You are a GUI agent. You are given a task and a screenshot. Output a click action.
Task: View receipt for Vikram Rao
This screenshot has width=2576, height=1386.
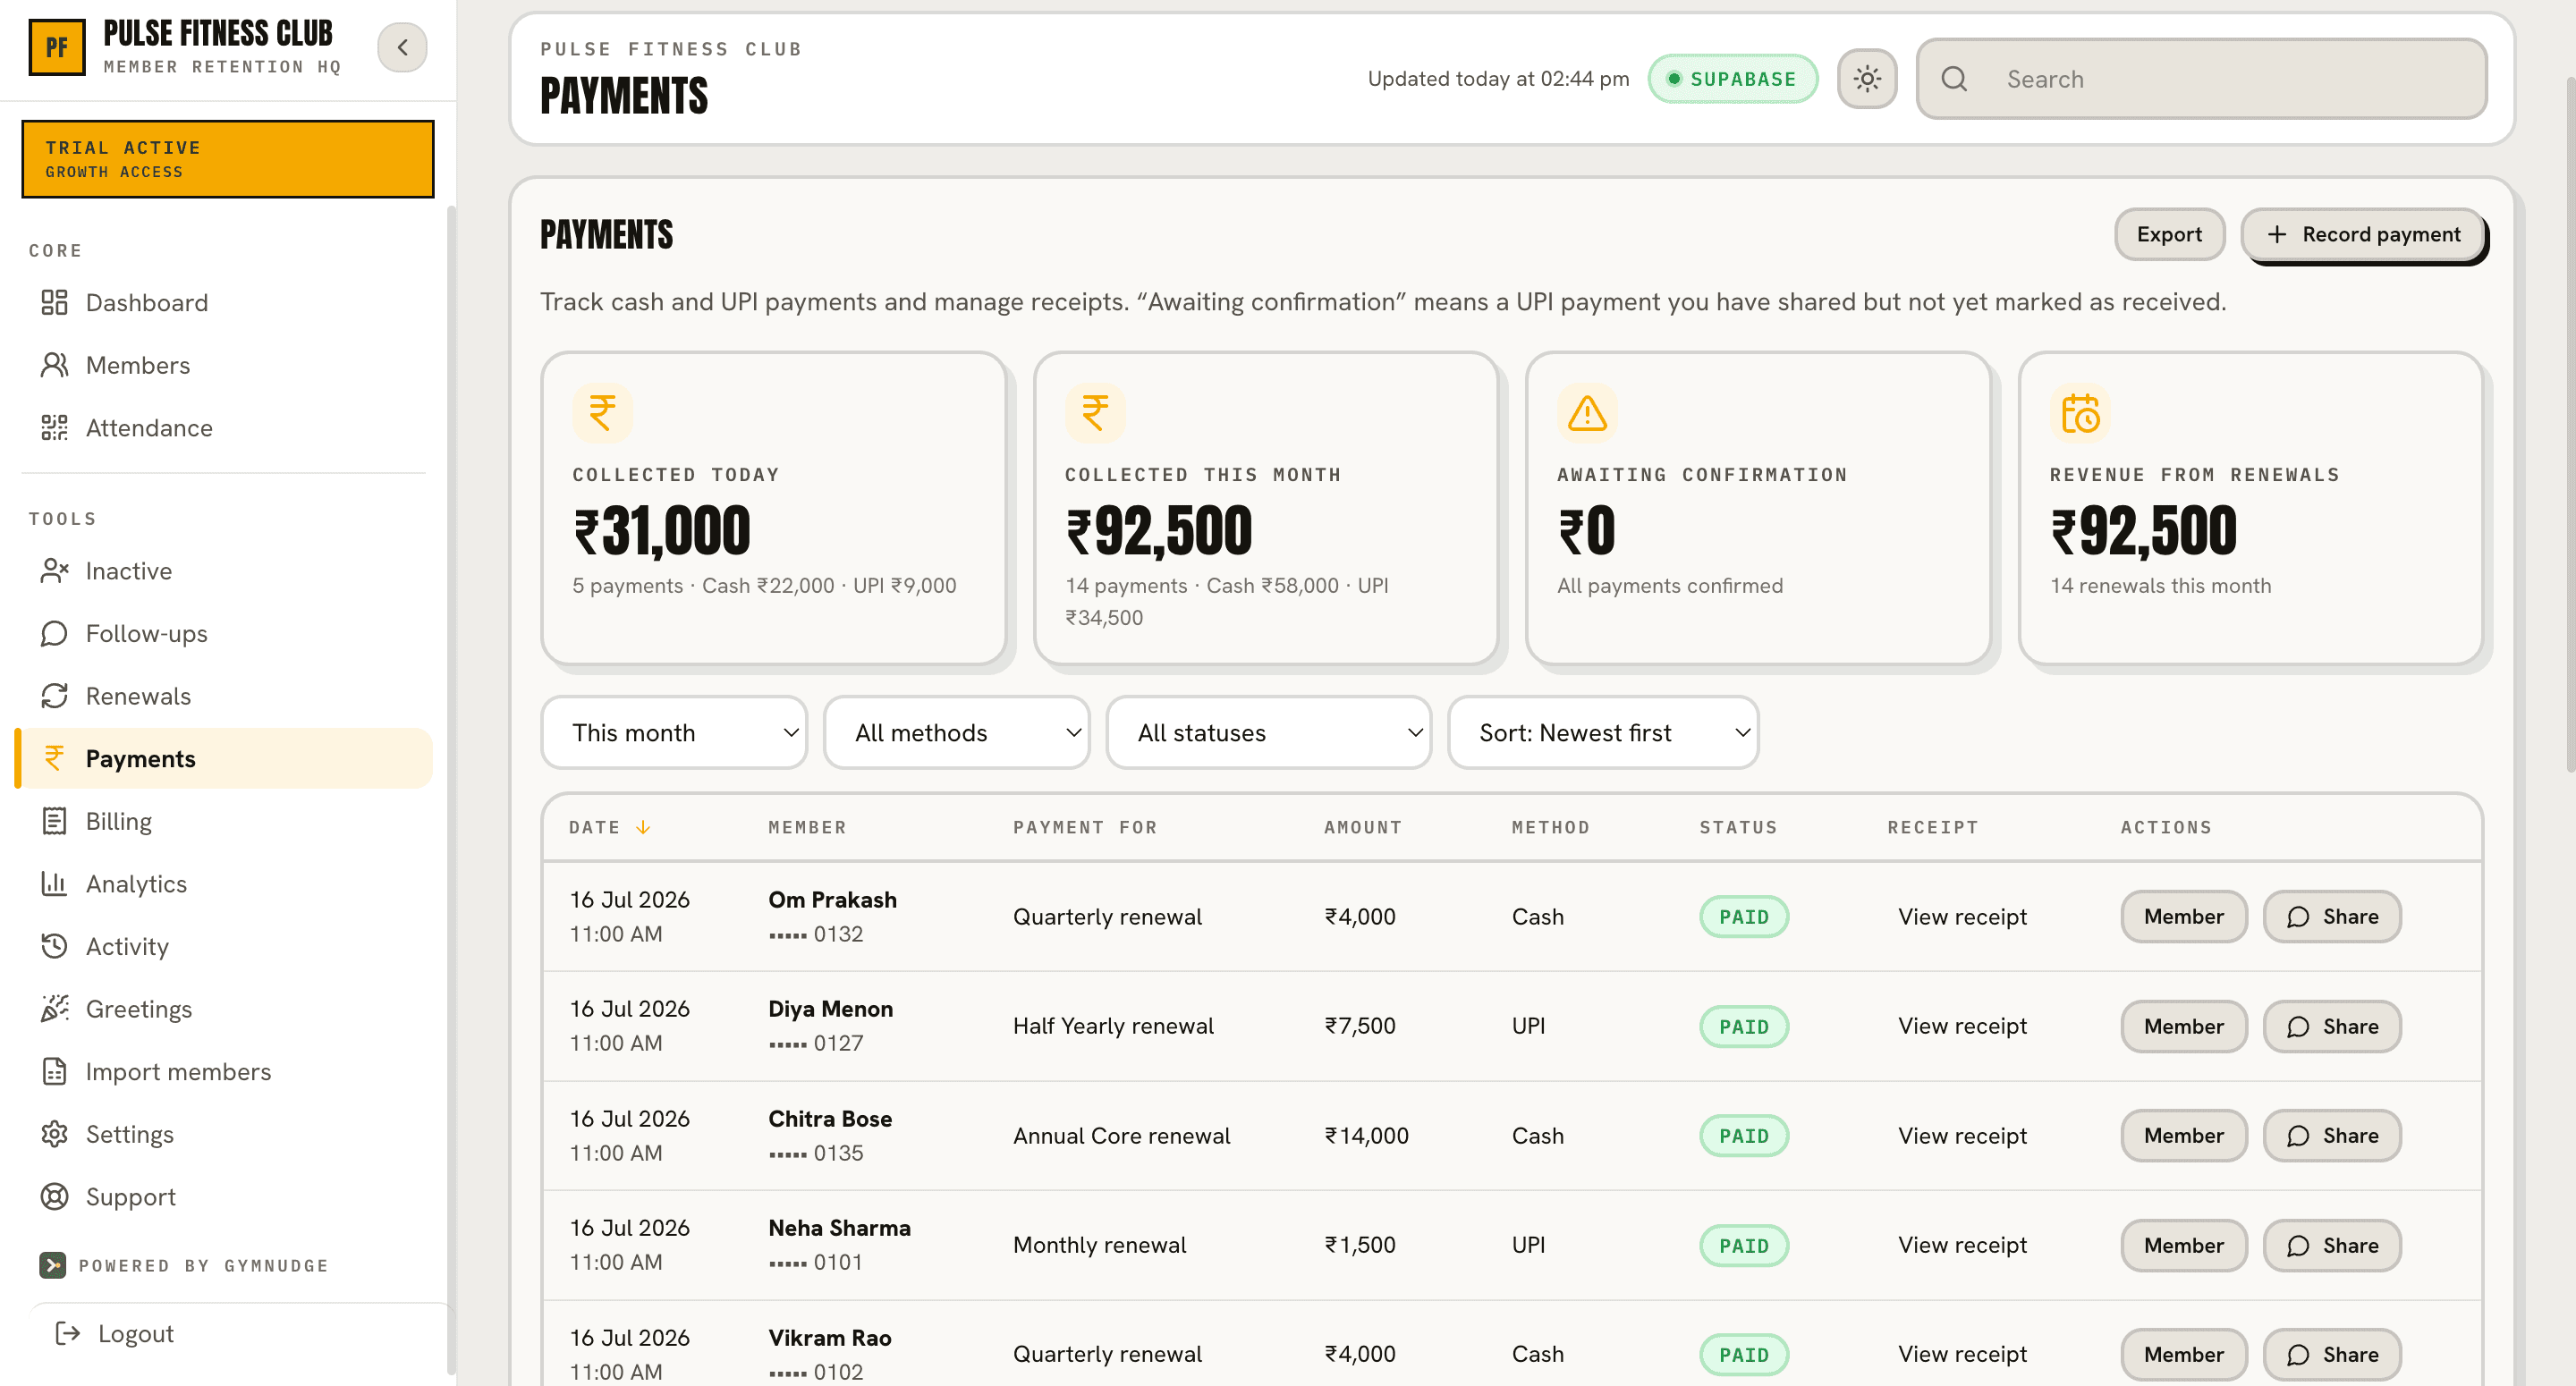point(1962,1354)
